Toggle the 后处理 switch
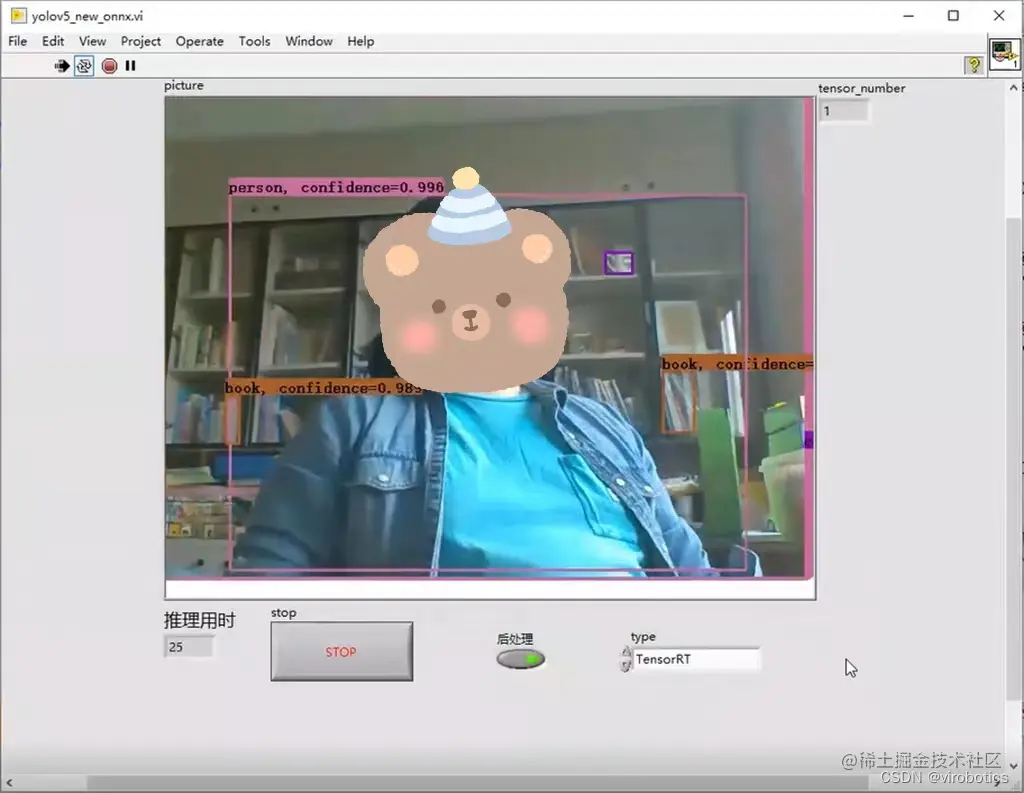 520,659
